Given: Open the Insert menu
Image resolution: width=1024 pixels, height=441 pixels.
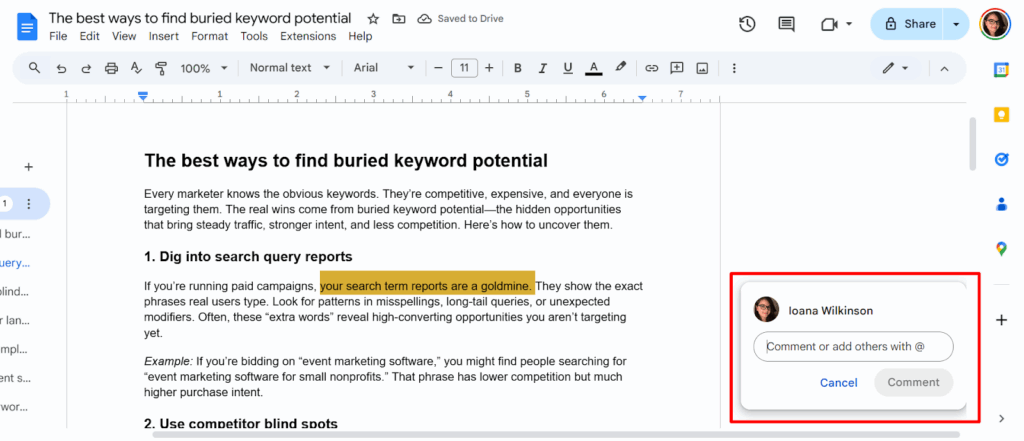Looking at the screenshot, I should [x=163, y=37].
